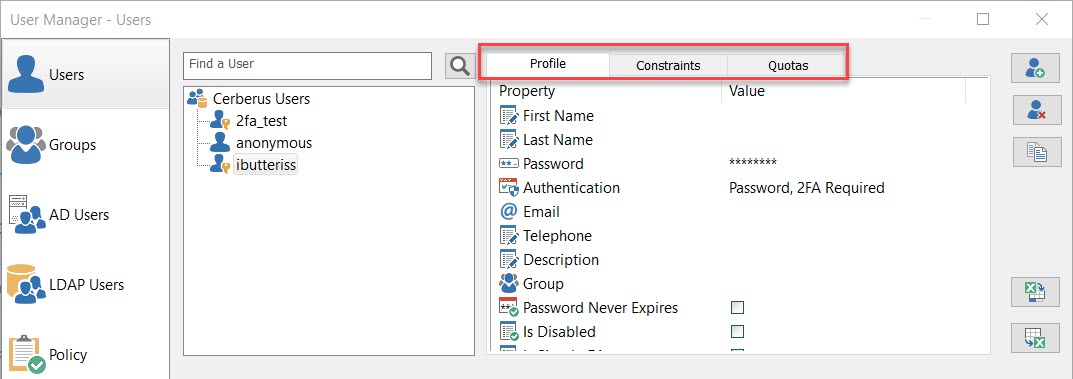Click the add new user button
The image size is (1073, 379).
click(1035, 68)
